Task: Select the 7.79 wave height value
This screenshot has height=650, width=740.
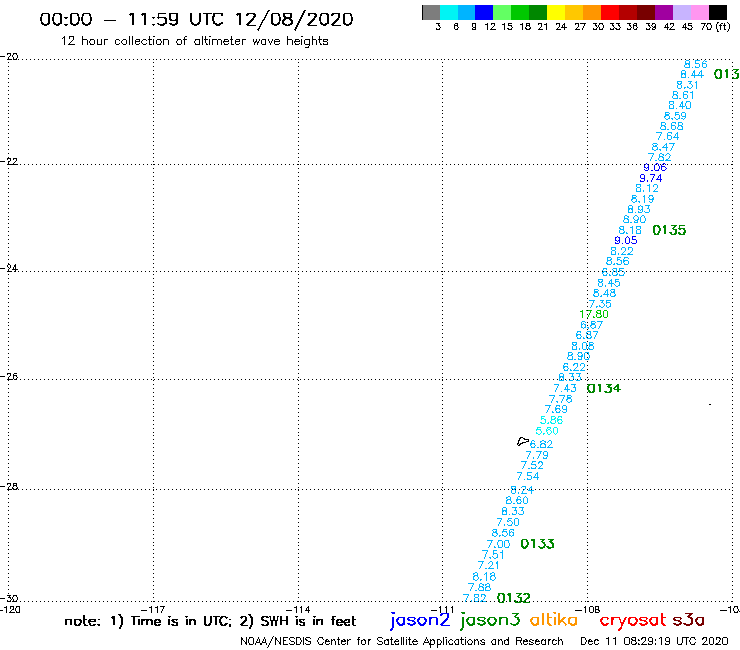Action: point(537,456)
